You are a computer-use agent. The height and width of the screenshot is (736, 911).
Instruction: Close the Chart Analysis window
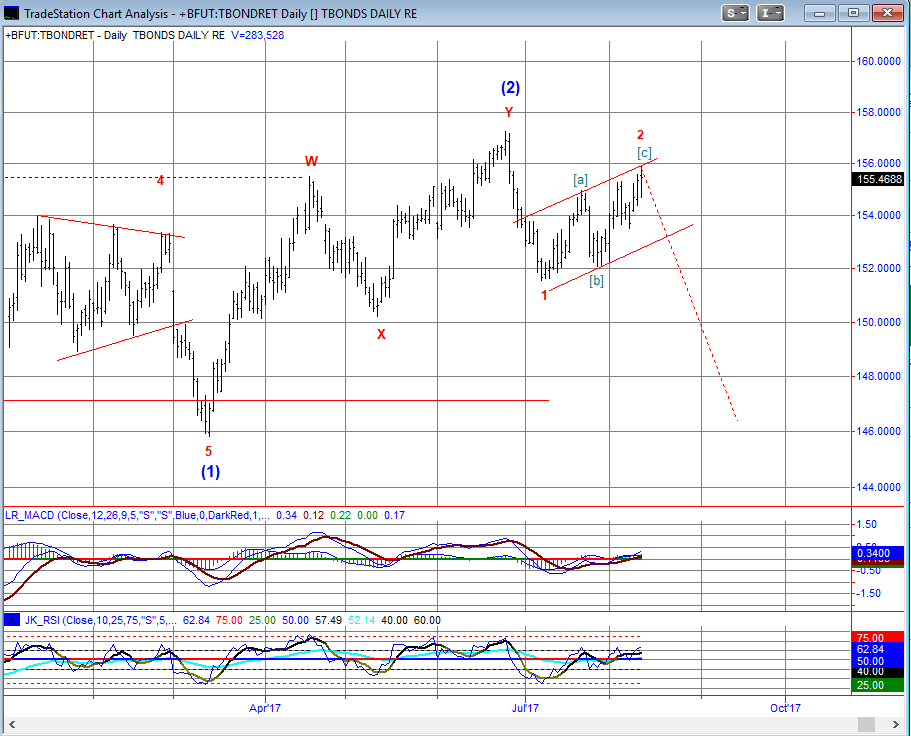tap(887, 13)
